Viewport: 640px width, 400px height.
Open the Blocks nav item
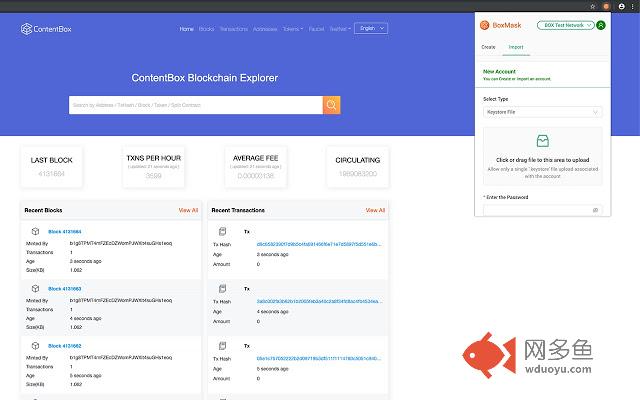pyautogui.click(x=207, y=29)
